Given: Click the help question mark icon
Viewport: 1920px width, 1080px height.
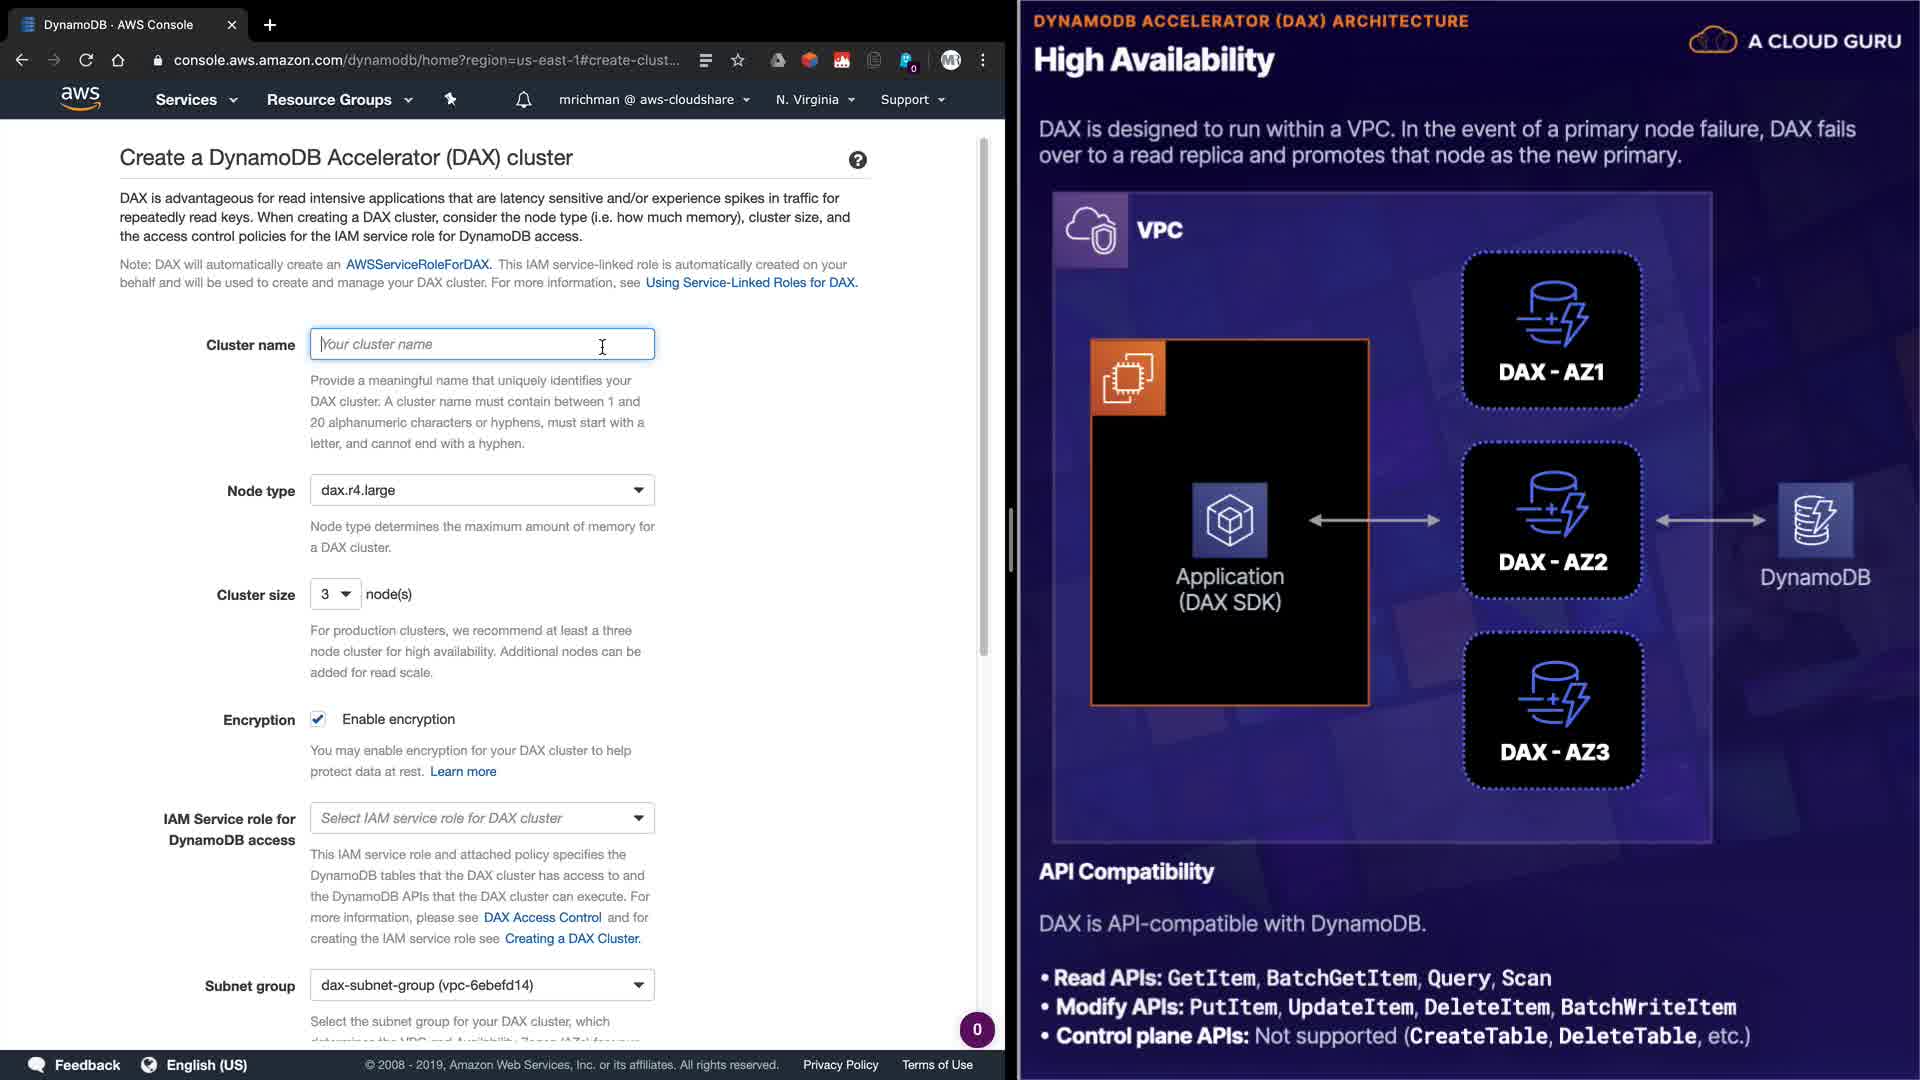Looking at the screenshot, I should (857, 160).
